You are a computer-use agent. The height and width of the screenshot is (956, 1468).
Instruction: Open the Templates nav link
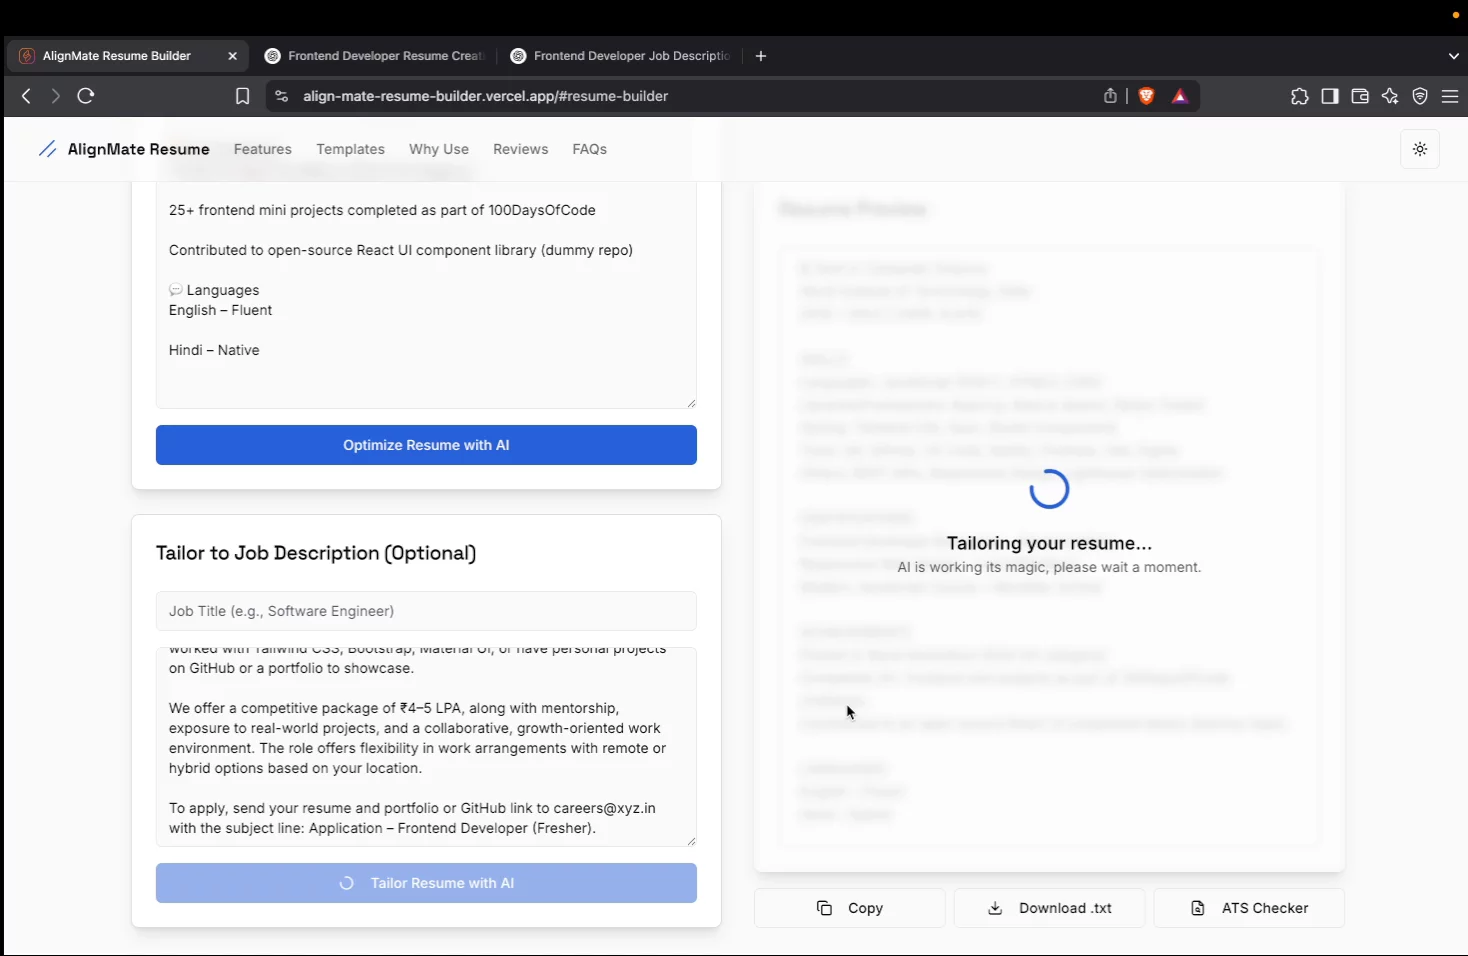tap(350, 149)
